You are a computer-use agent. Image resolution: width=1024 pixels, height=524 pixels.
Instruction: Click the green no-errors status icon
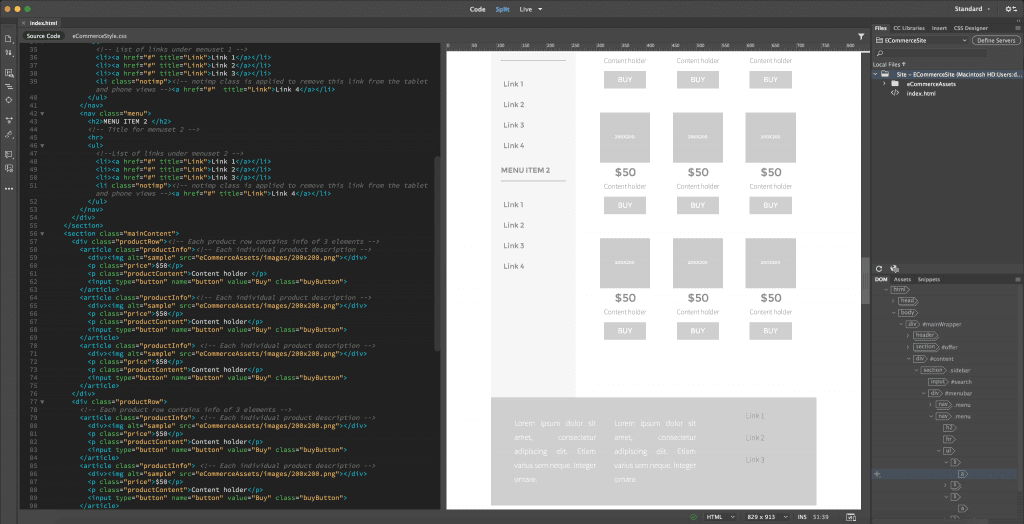pos(692,516)
